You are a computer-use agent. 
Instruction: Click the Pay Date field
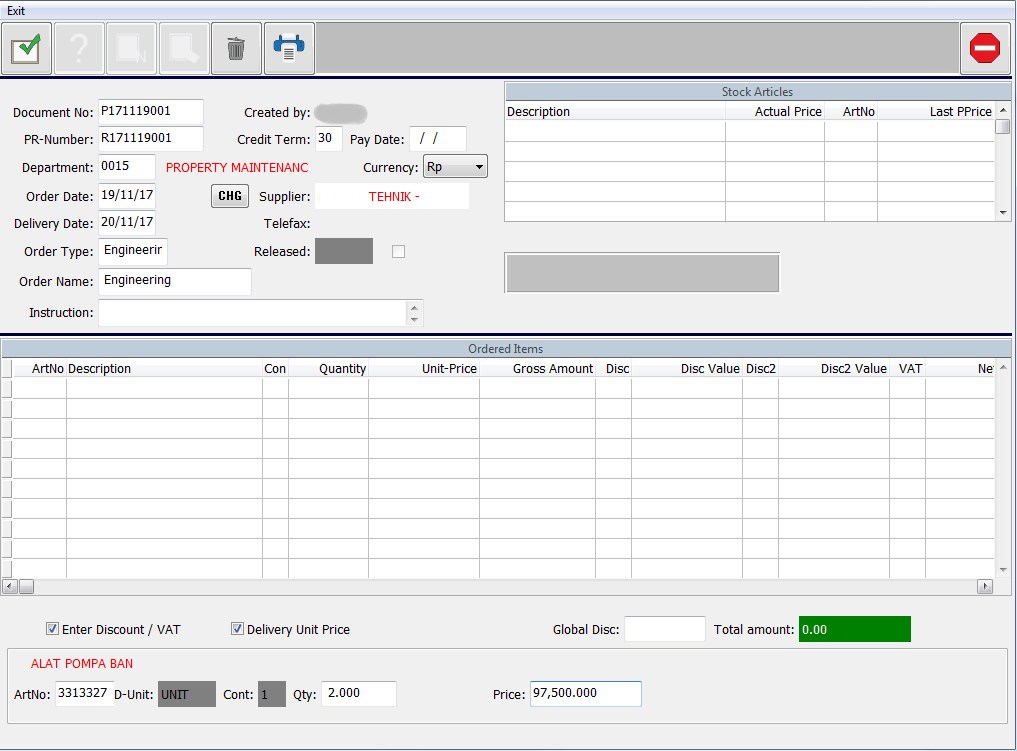pyautogui.click(x=438, y=139)
